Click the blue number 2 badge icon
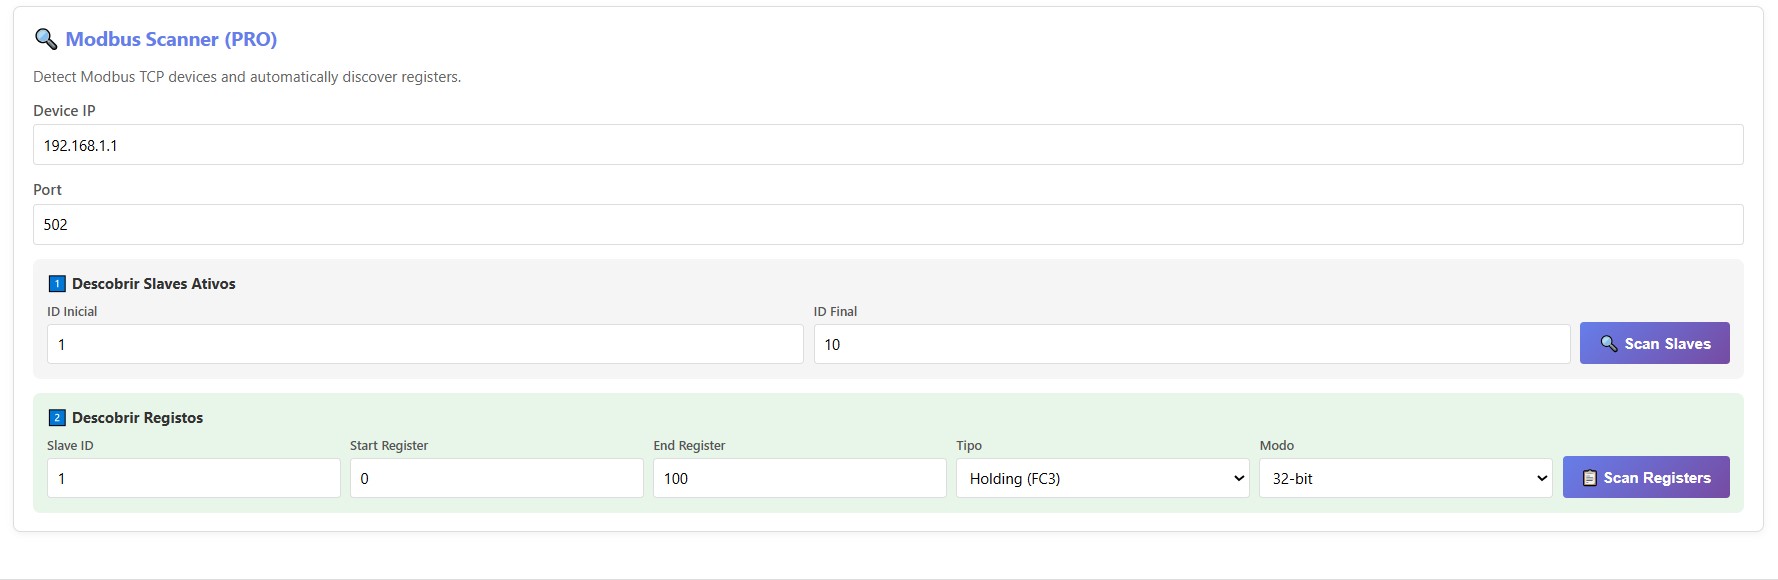1778x580 pixels. click(x=57, y=418)
